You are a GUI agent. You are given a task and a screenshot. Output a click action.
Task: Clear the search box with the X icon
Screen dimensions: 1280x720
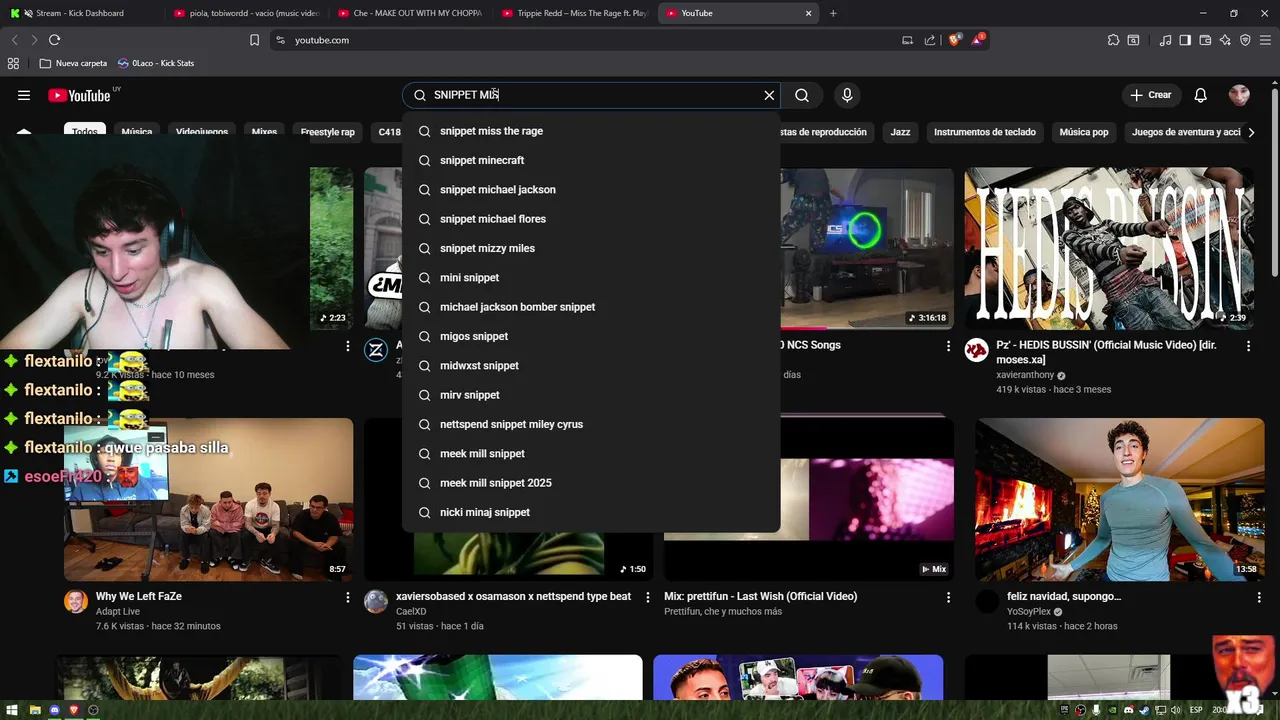point(769,95)
